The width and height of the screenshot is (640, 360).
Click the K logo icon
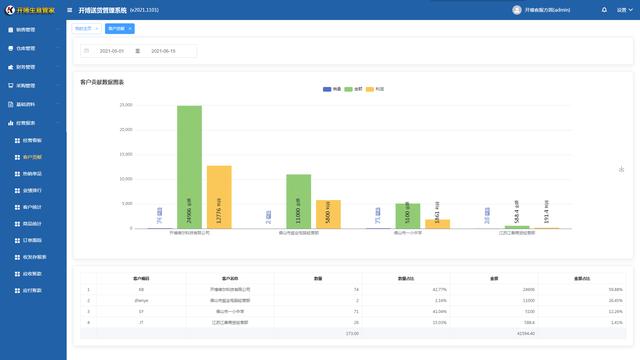10,10
